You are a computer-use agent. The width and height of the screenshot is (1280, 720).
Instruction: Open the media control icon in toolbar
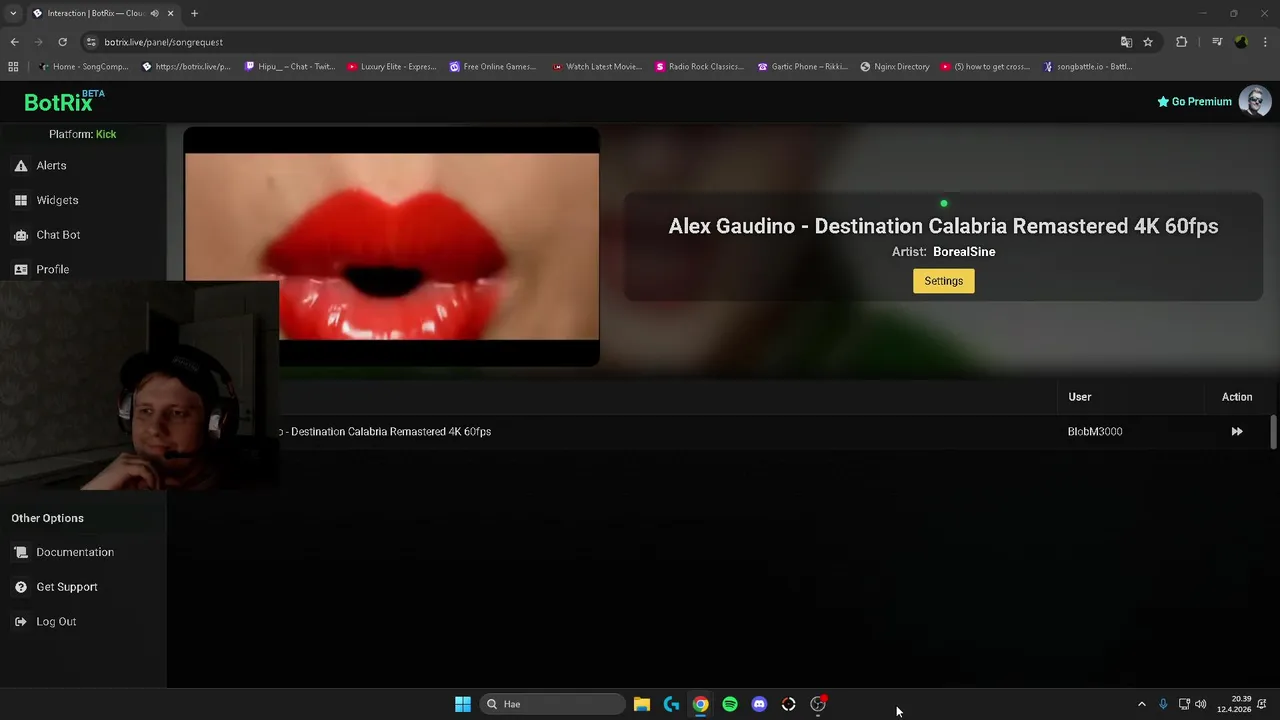point(1217,42)
